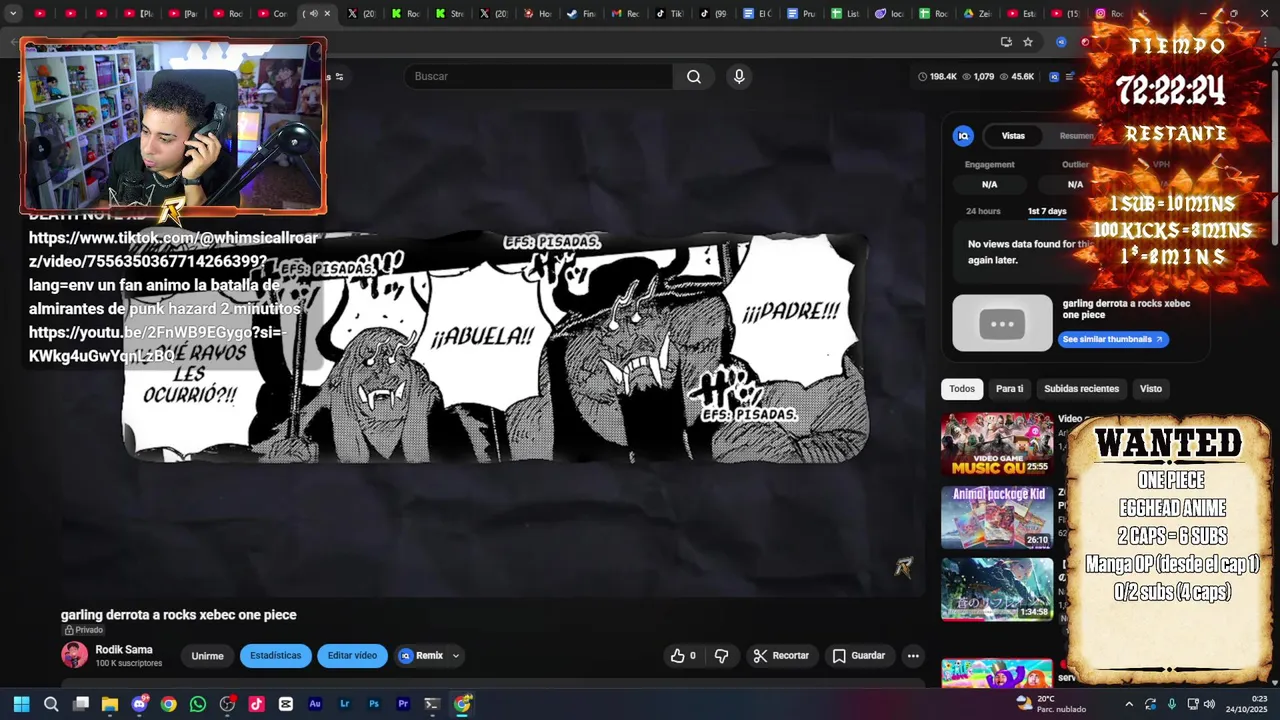Close the currently active browser tab
The width and height of the screenshot is (1280, 720).
(327, 14)
